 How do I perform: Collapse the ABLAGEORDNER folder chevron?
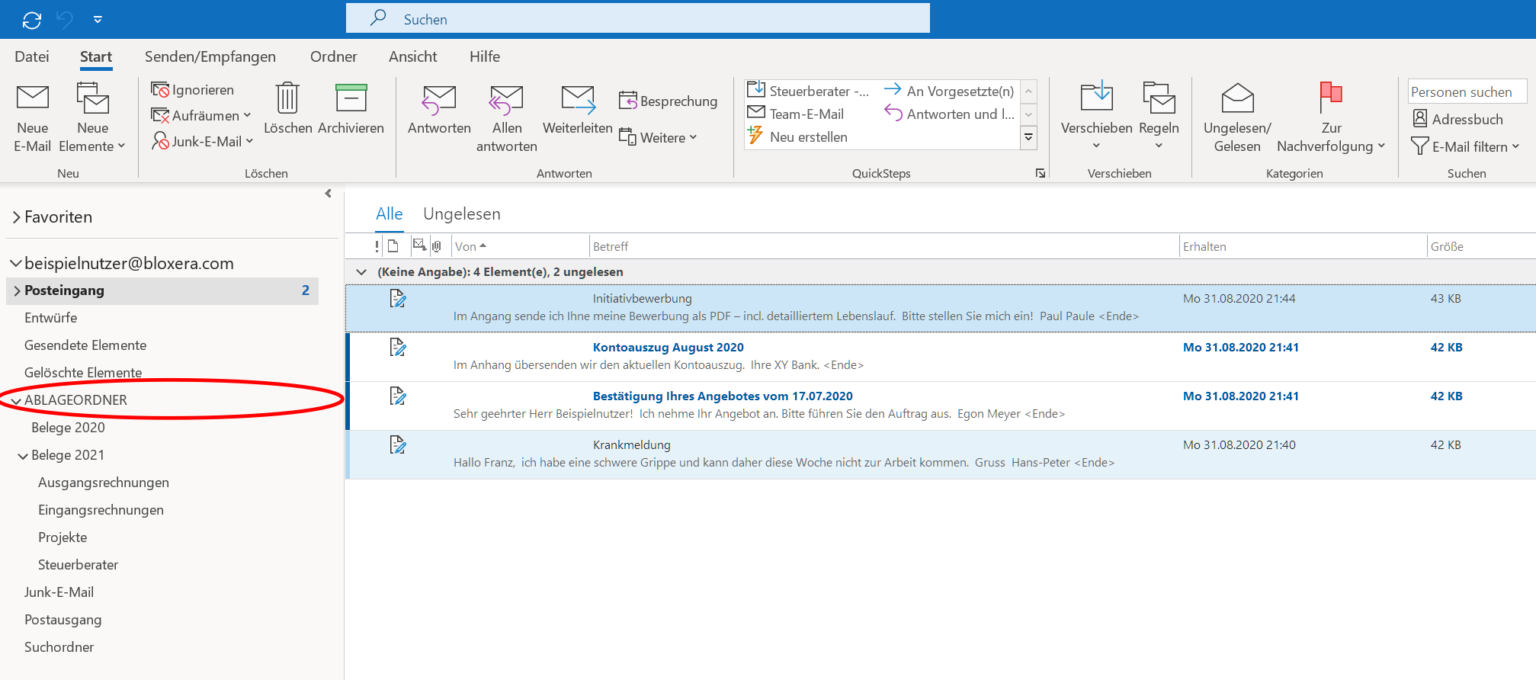16,400
